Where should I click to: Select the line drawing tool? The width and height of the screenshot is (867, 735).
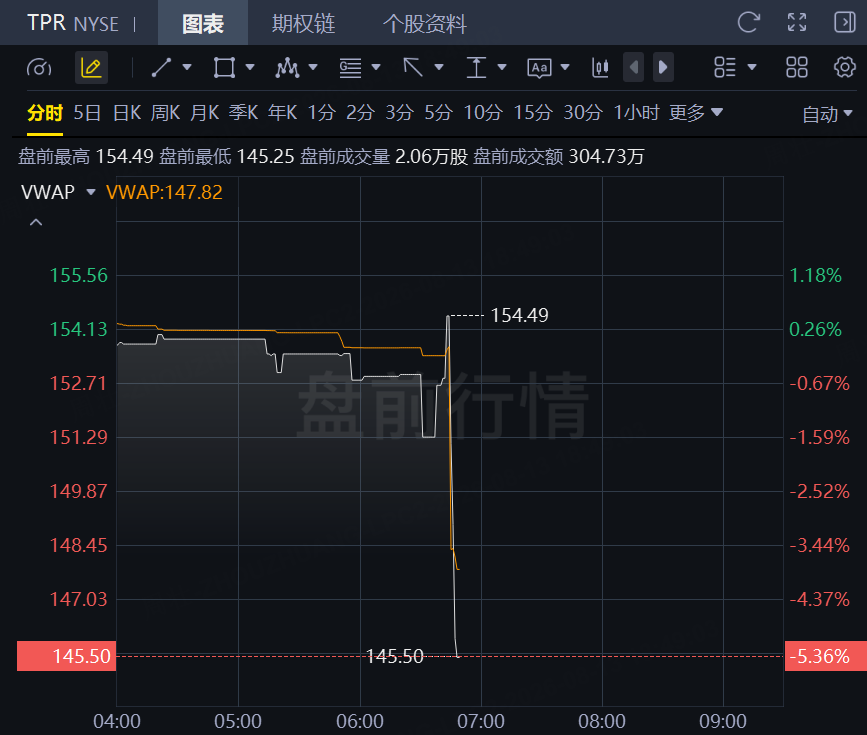(161, 67)
